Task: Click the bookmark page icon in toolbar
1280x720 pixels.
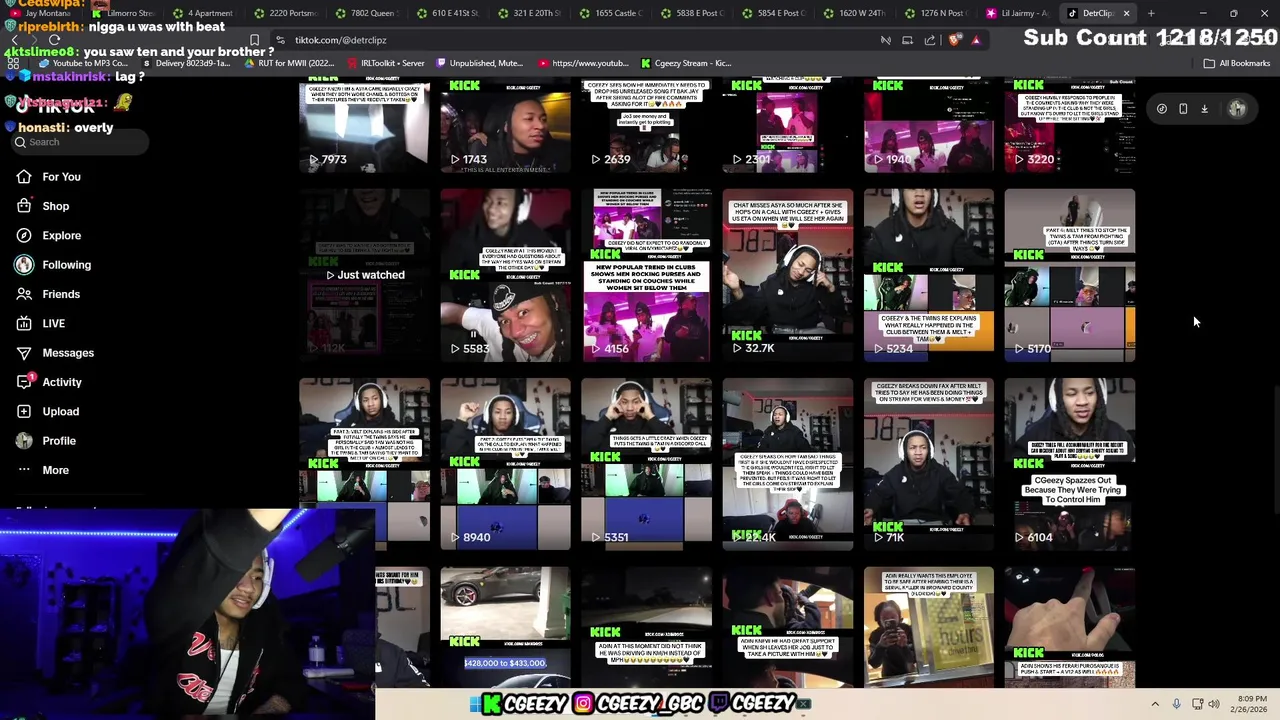Action: click(255, 40)
